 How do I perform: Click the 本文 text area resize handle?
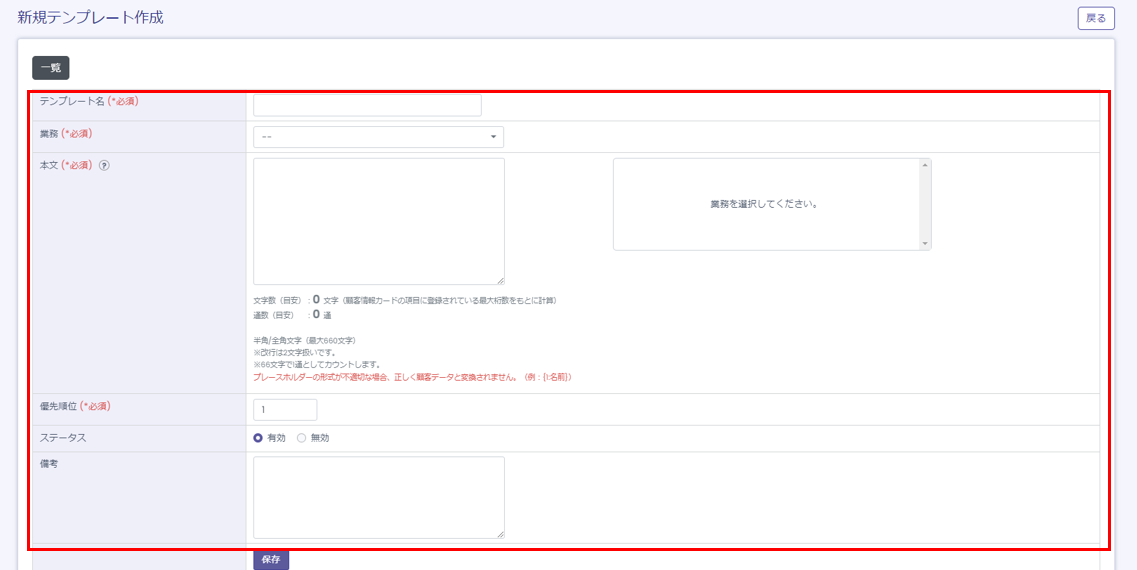pos(500,280)
